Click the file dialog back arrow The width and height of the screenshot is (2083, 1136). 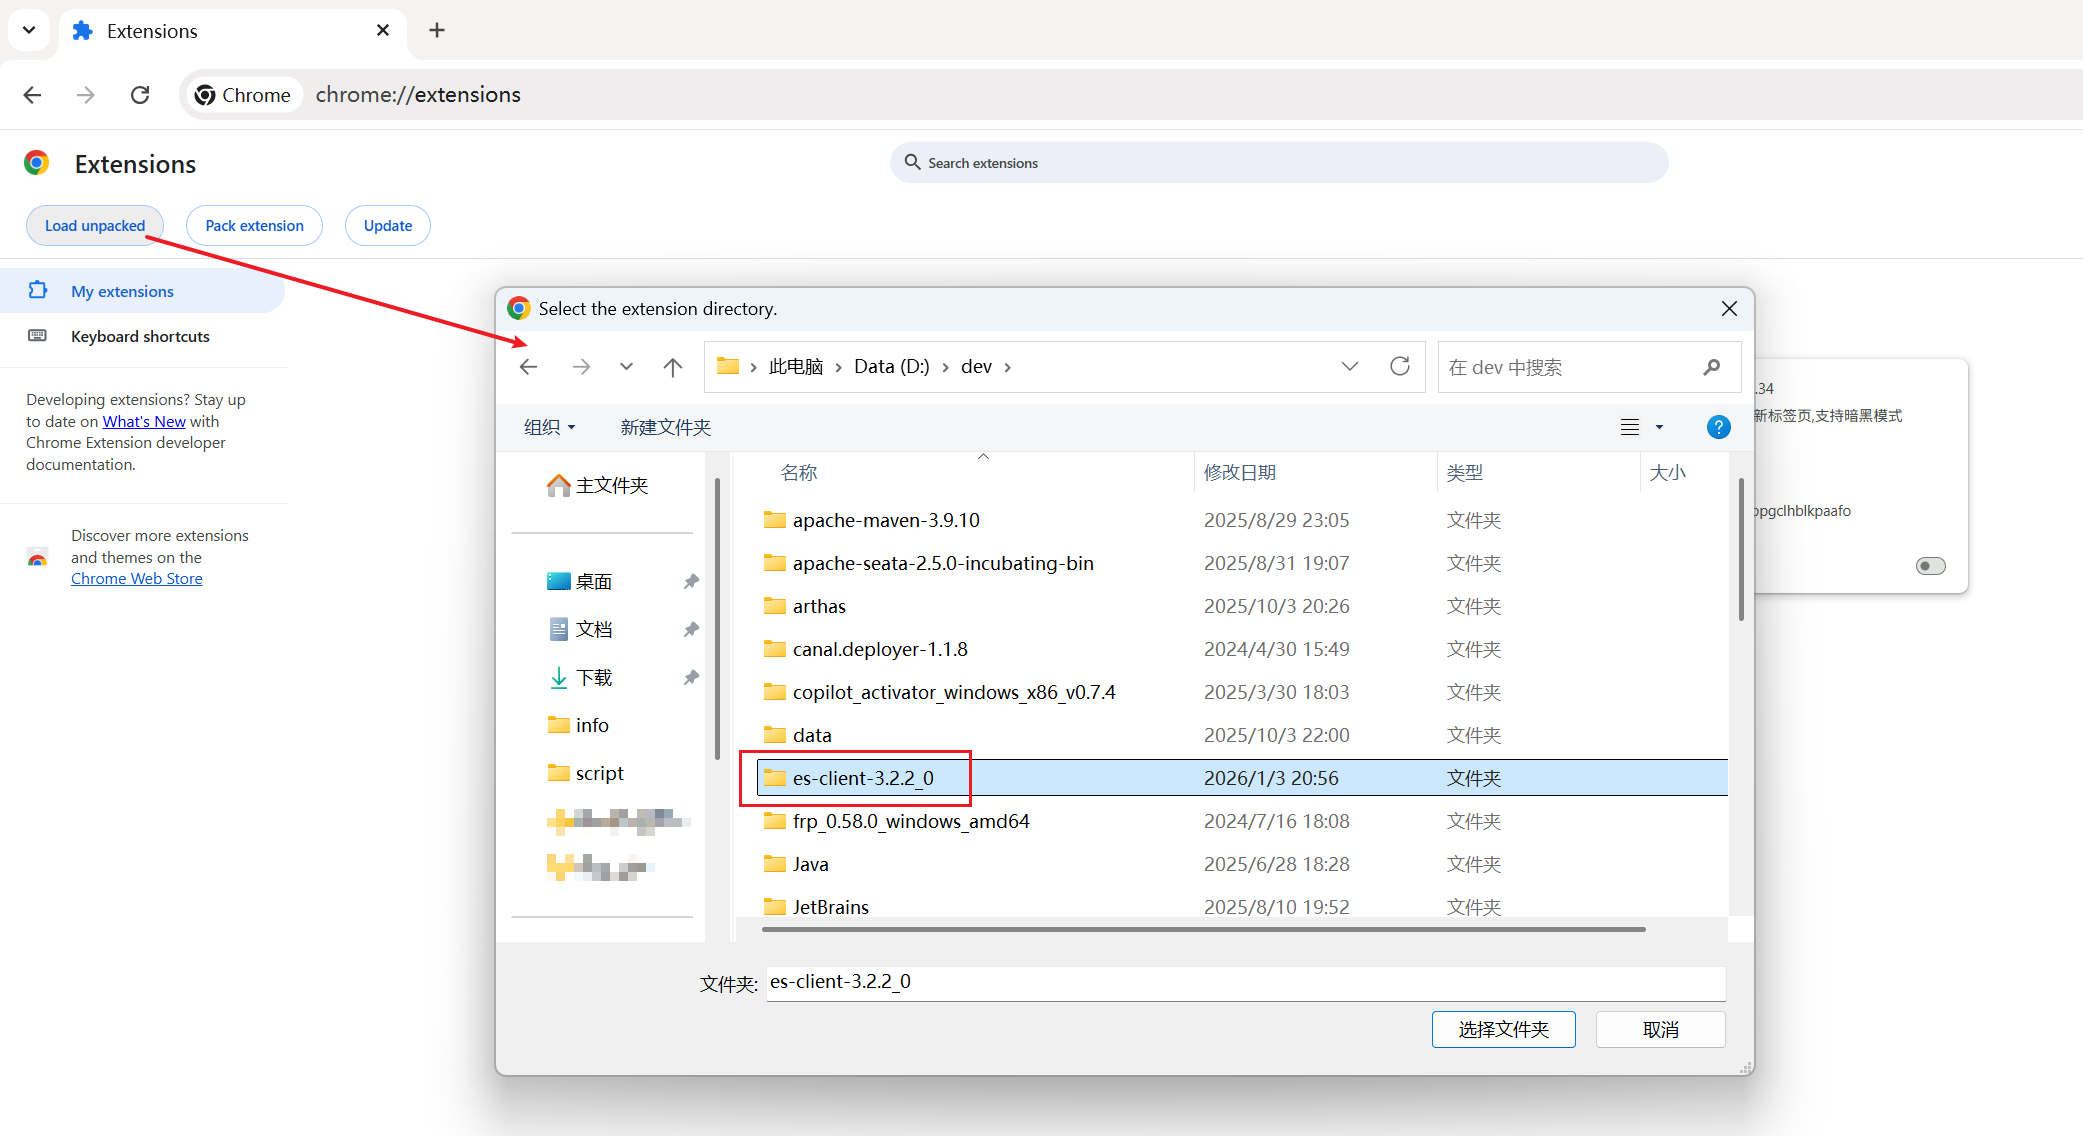click(529, 367)
